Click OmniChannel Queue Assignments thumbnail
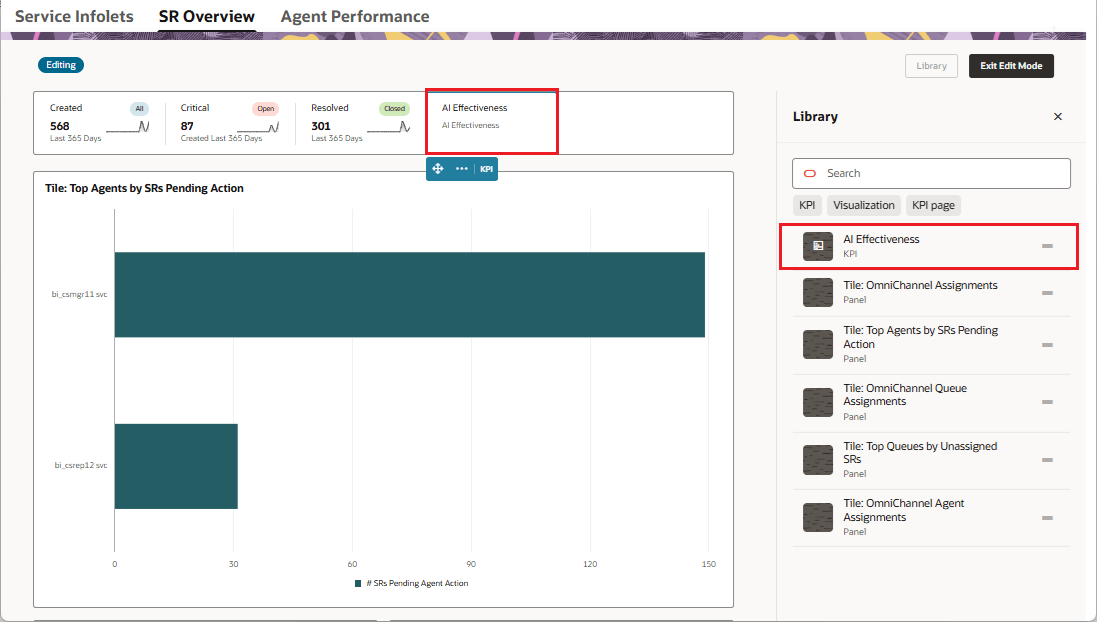 pyautogui.click(x=818, y=402)
